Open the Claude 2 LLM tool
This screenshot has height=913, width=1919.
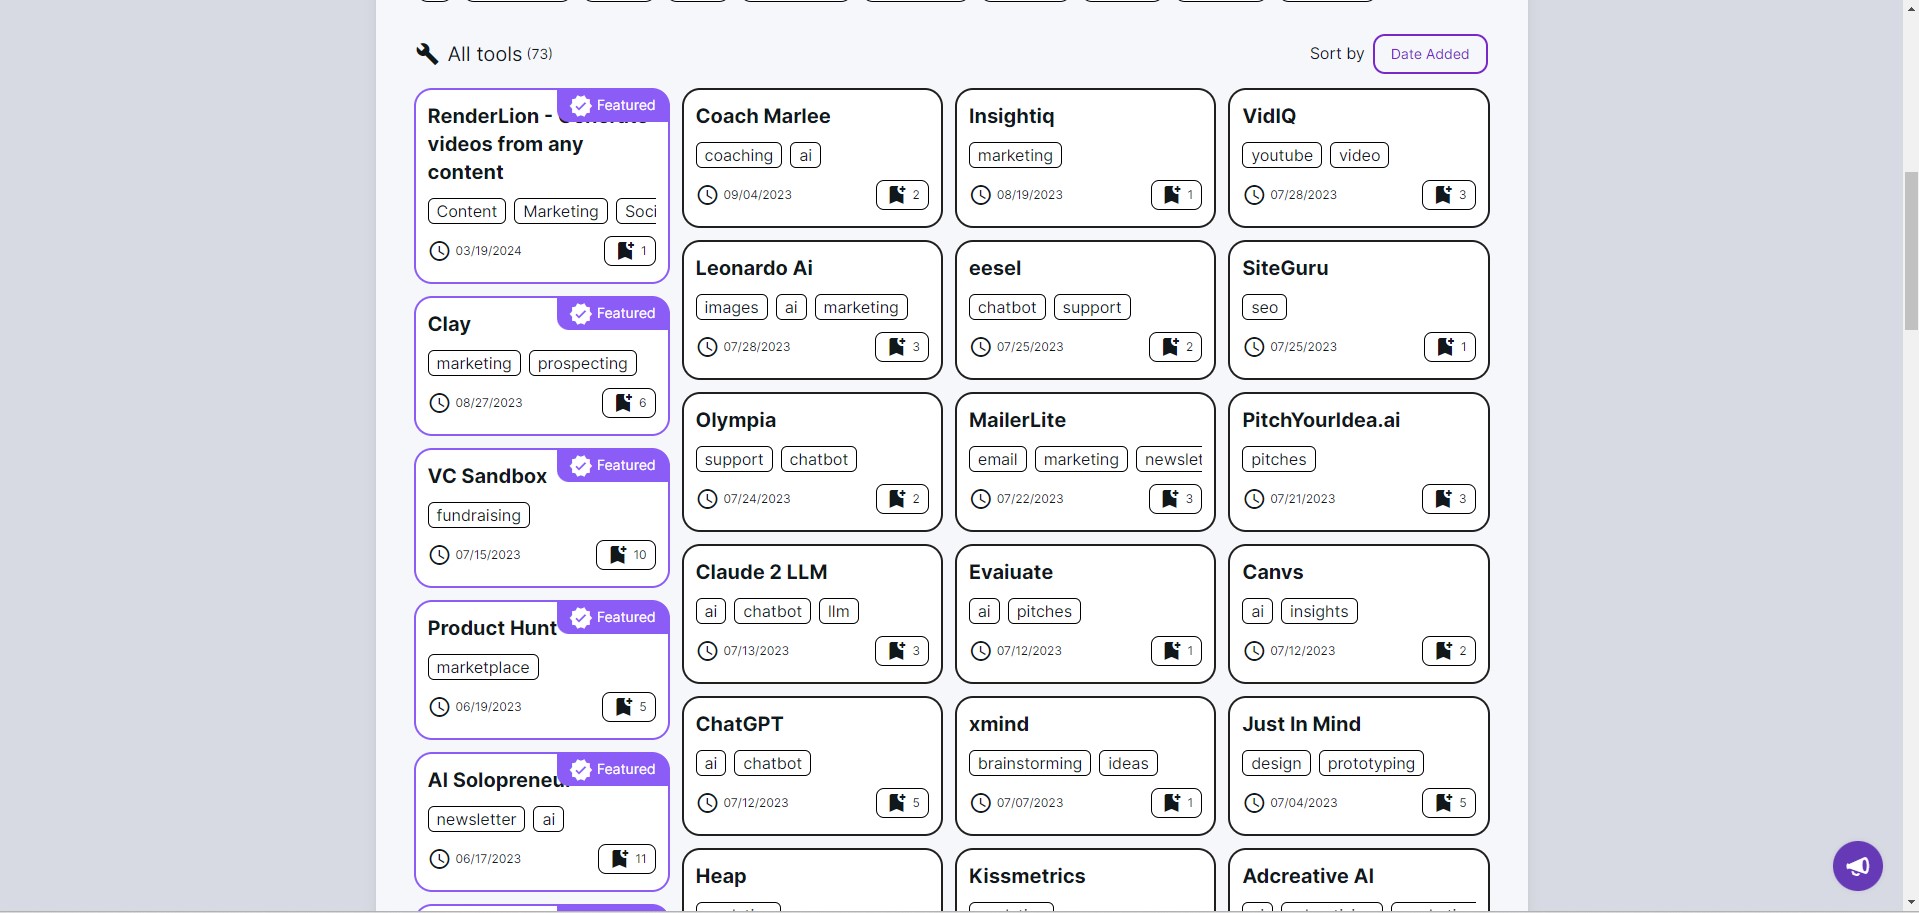761,572
